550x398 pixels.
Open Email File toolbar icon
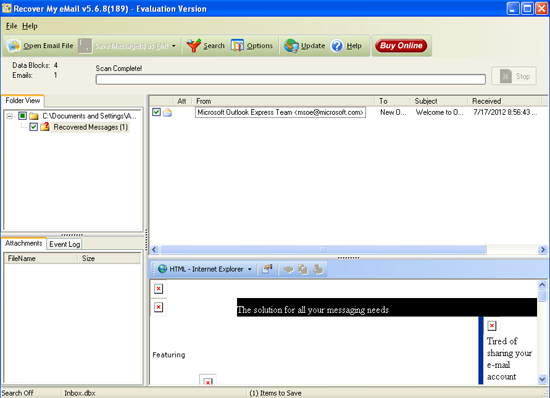tap(13, 46)
